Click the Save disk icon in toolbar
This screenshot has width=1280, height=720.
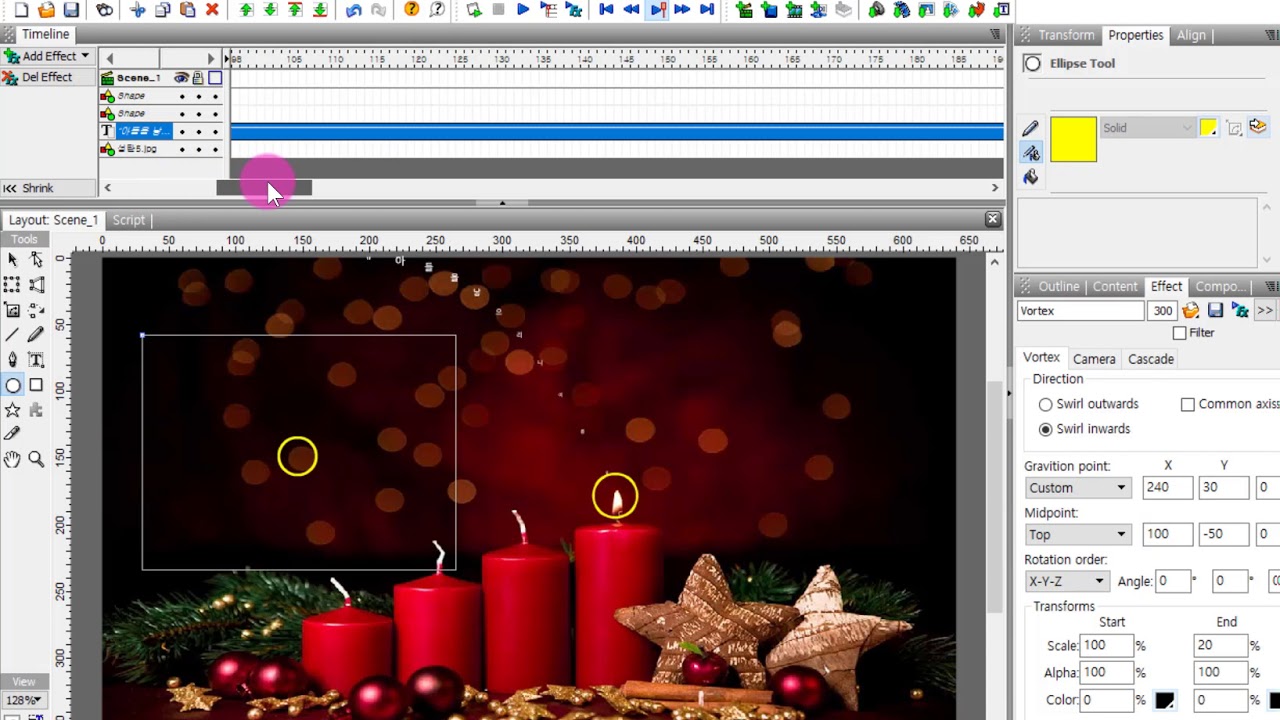pyautogui.click(x=71, y=10)
